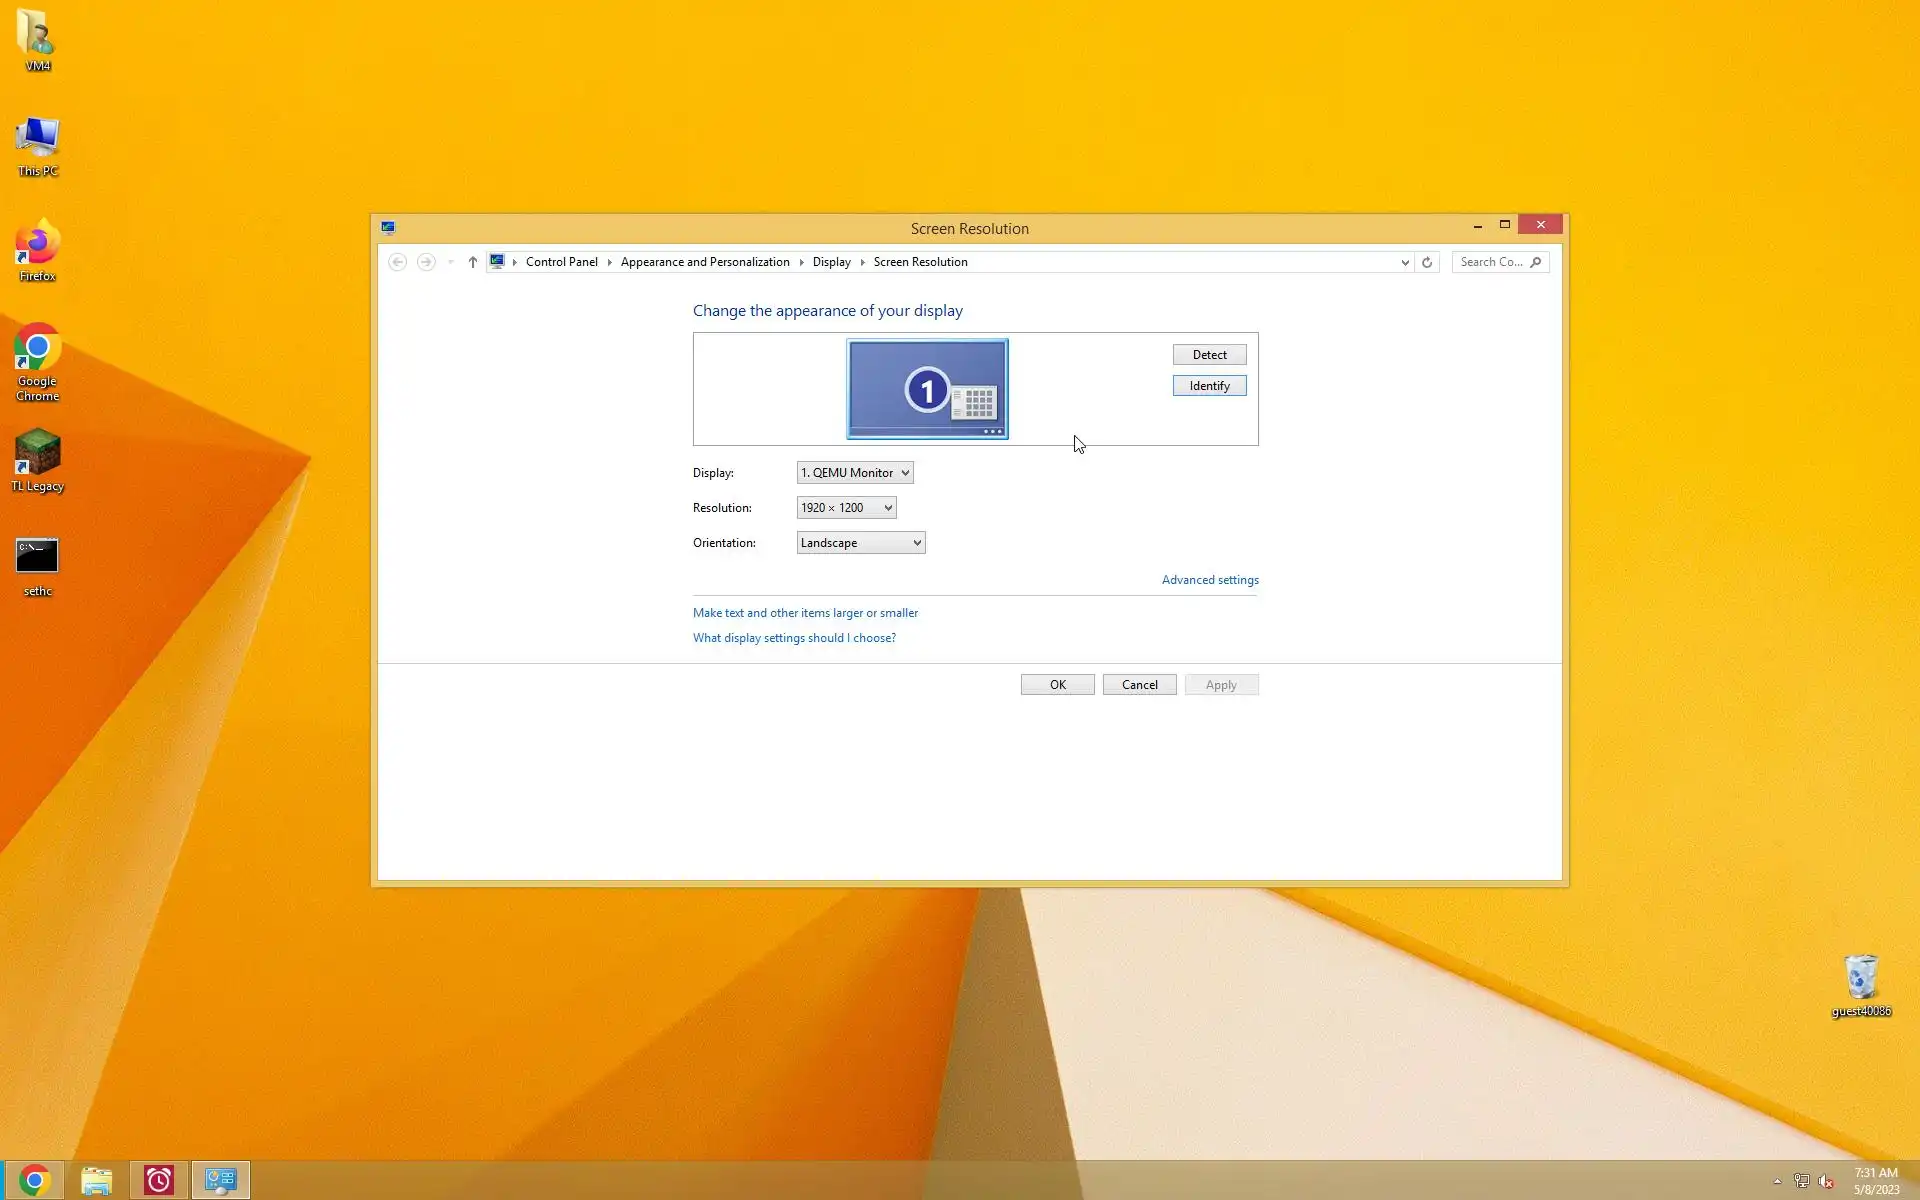Viewport: 1920px width, 1200px height.
Task: Navigate to Appearance and Personalization breadcrumb
Action: point(705,262)
